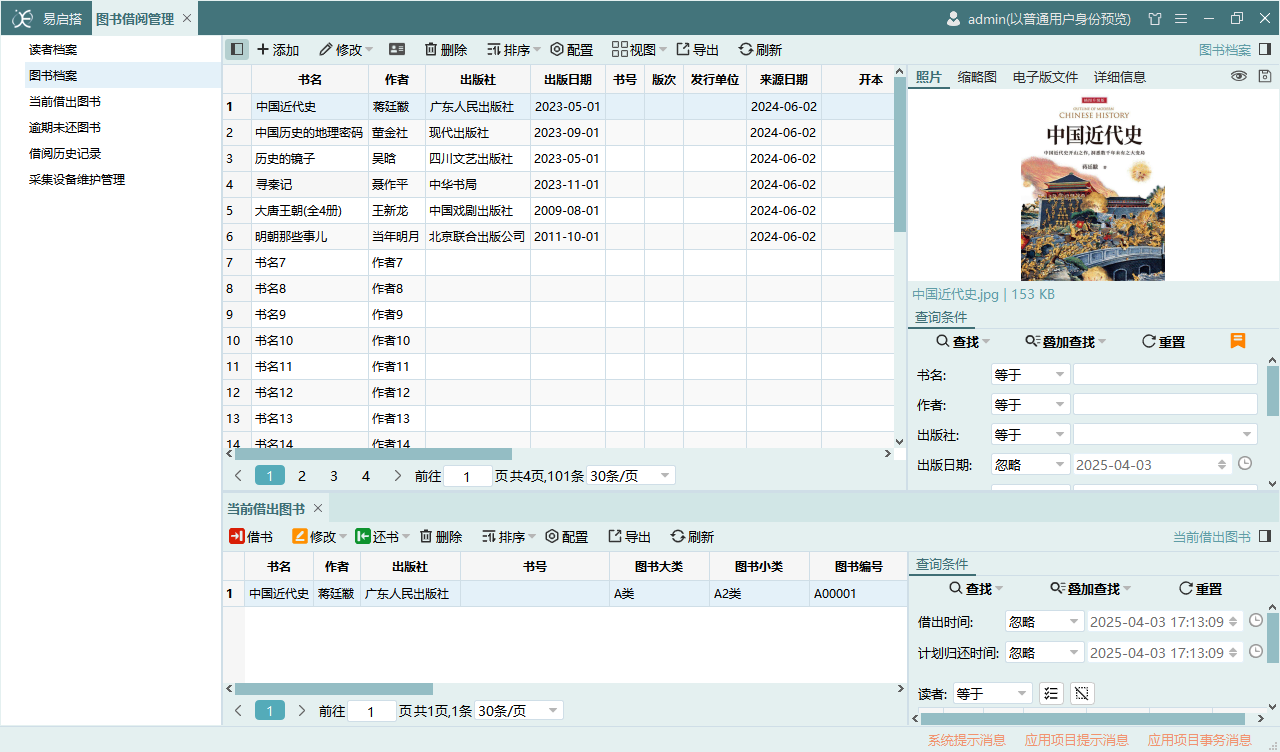Click 删除 in the lending toolbar
1280x752 pixels.
[x=440, y=537]
